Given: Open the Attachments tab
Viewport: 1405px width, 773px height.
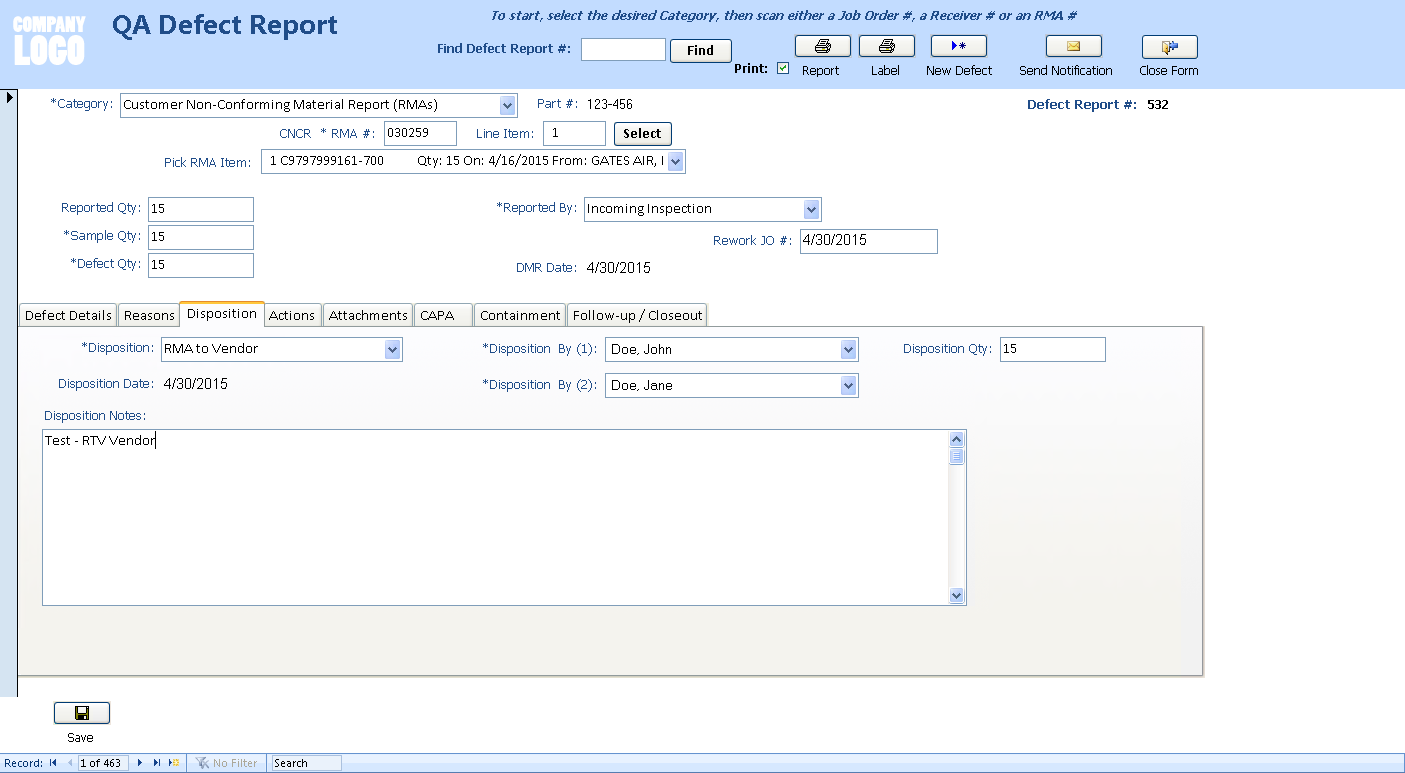Looking at the screenshot, I should pyautogui.click(x=368, y=315).
